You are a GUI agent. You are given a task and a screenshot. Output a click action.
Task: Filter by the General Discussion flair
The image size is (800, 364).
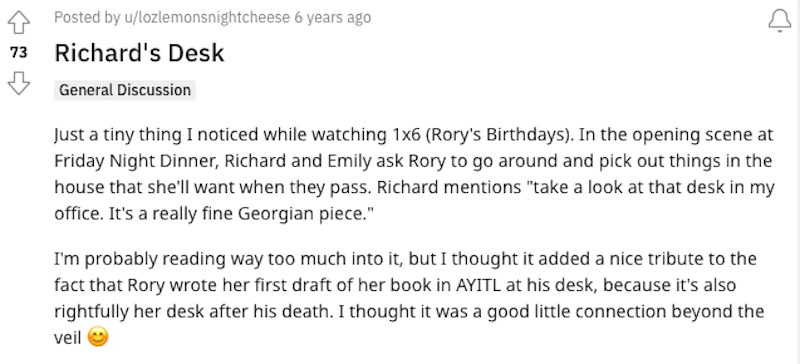125,90
